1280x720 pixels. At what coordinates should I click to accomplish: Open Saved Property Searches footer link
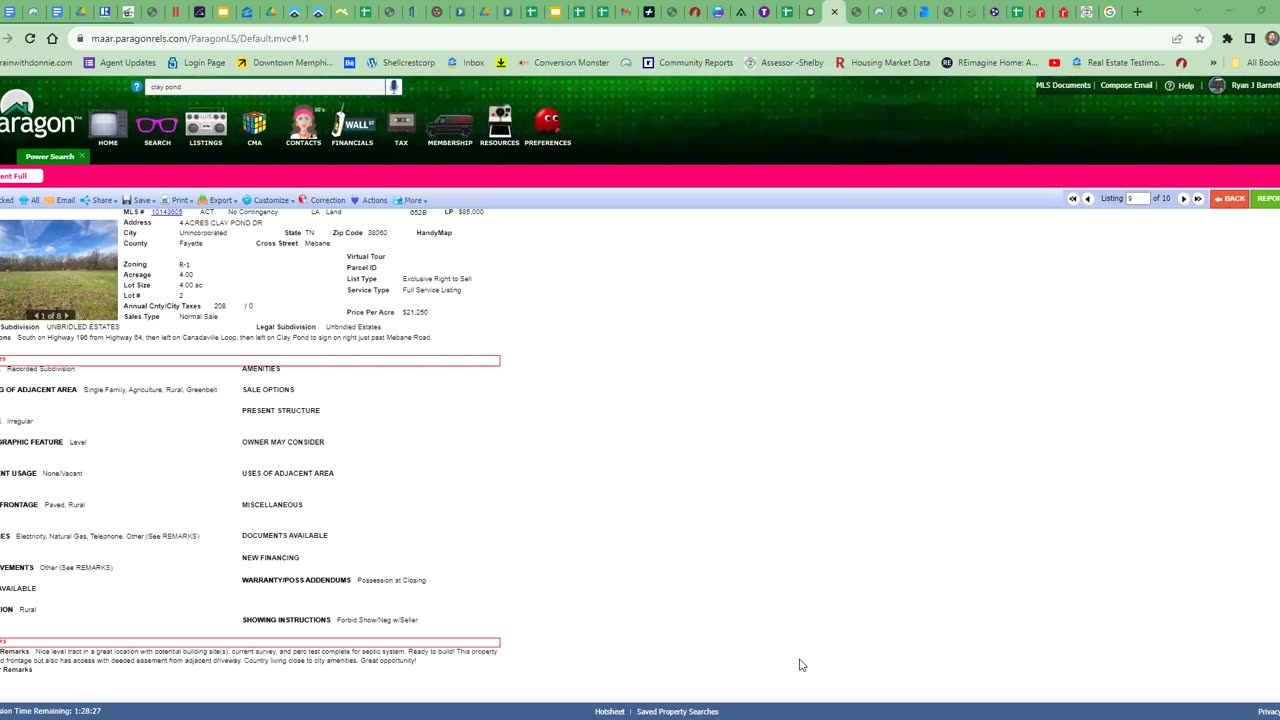(677, 712)
